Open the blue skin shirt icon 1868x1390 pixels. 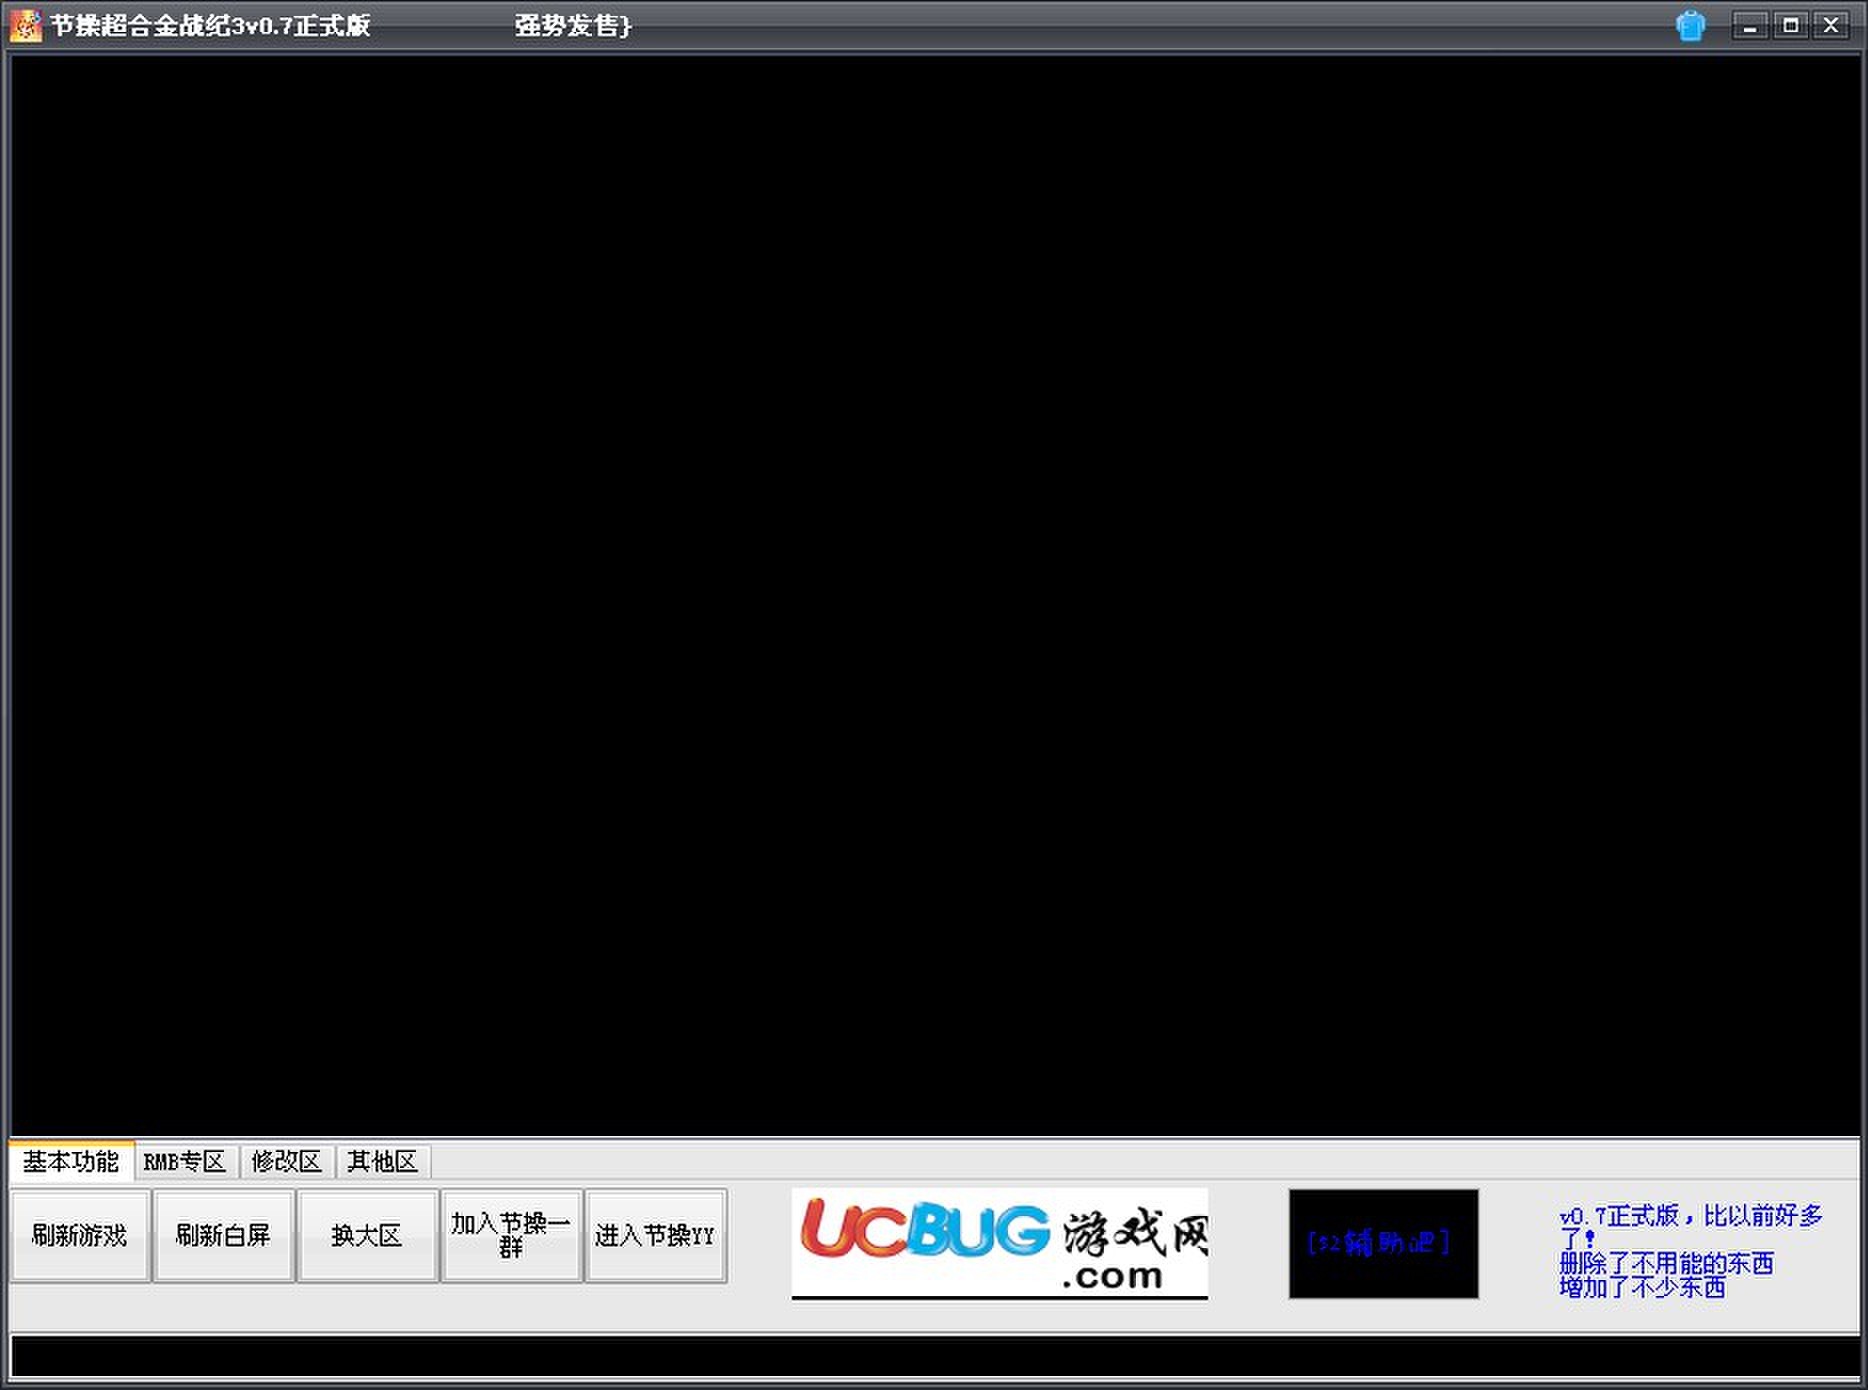[1690, 25]
